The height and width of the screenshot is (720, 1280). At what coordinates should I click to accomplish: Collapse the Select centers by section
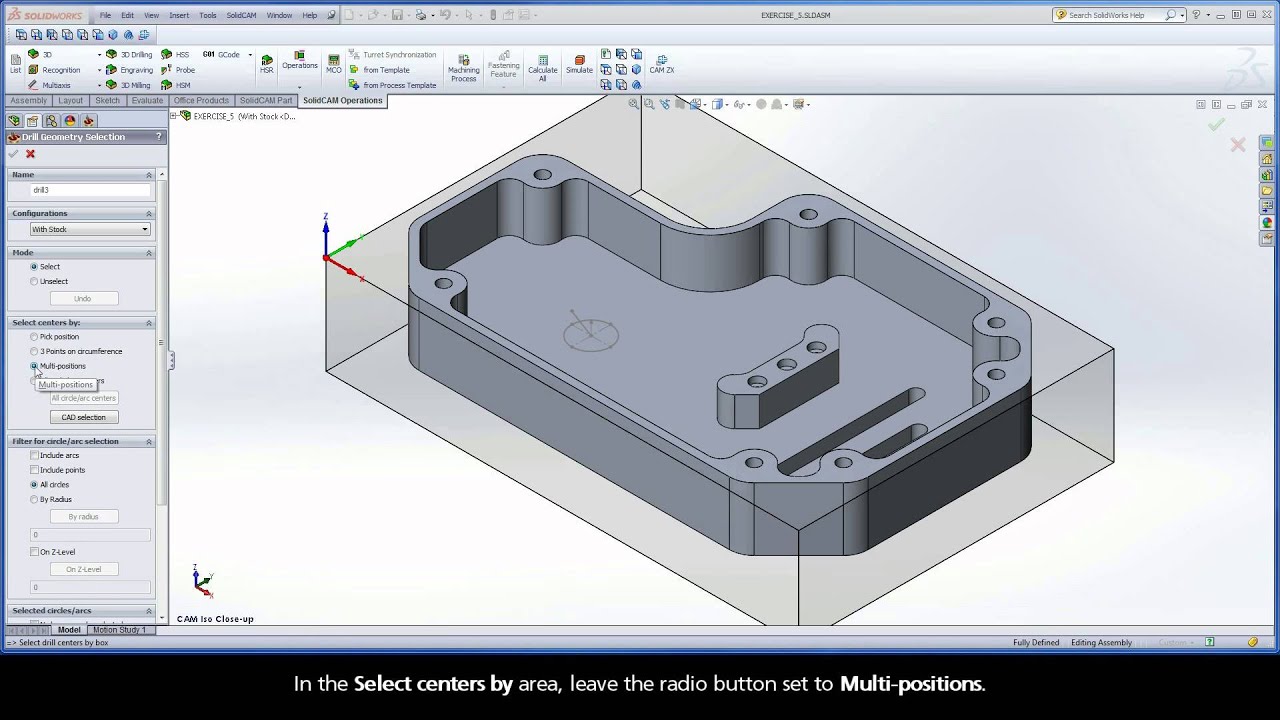point(149,323)
